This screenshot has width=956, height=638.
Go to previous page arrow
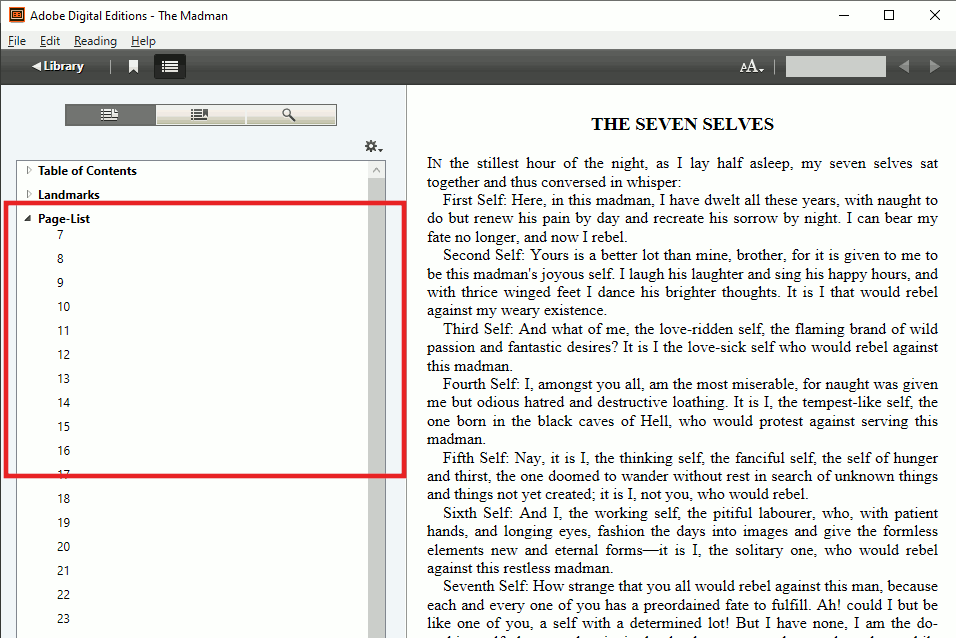904,66
